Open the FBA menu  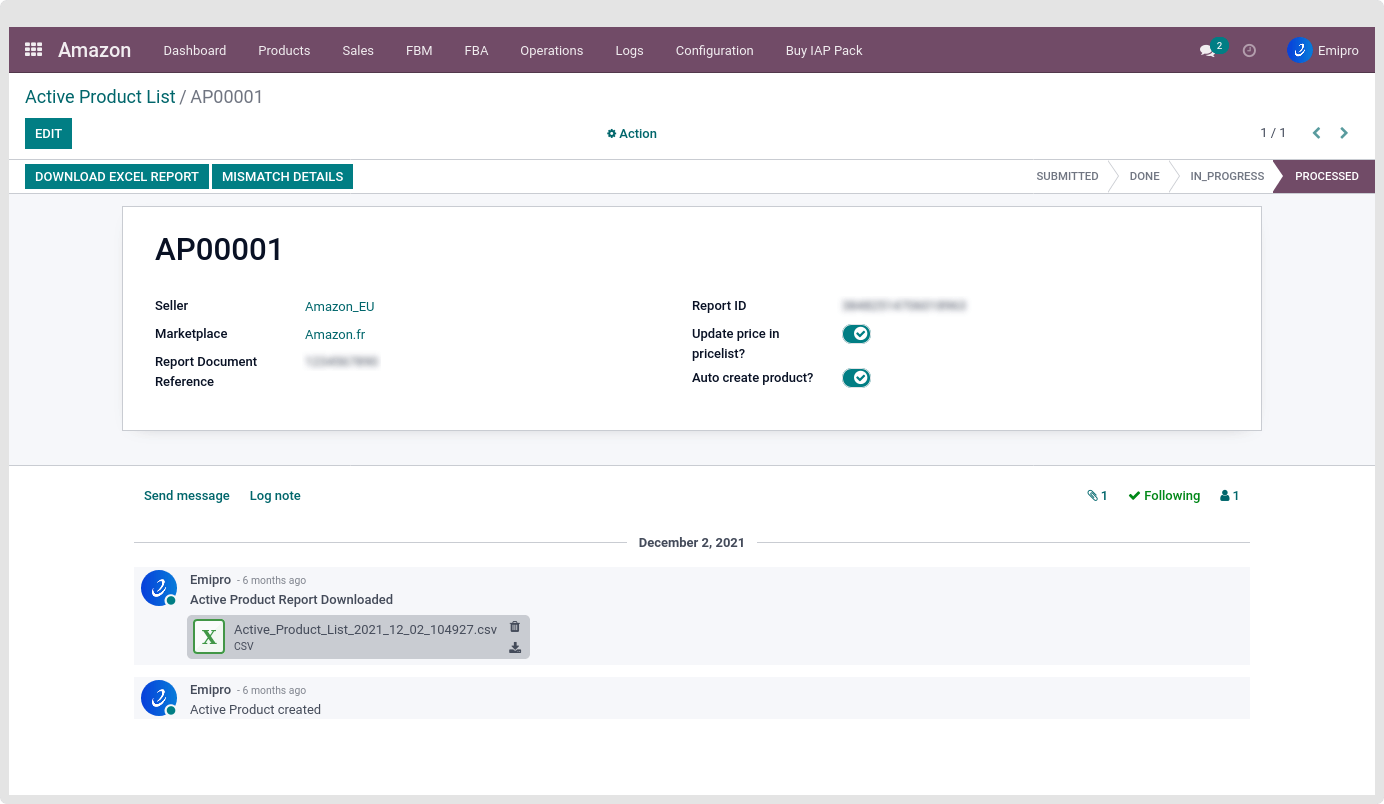point(476,50)
